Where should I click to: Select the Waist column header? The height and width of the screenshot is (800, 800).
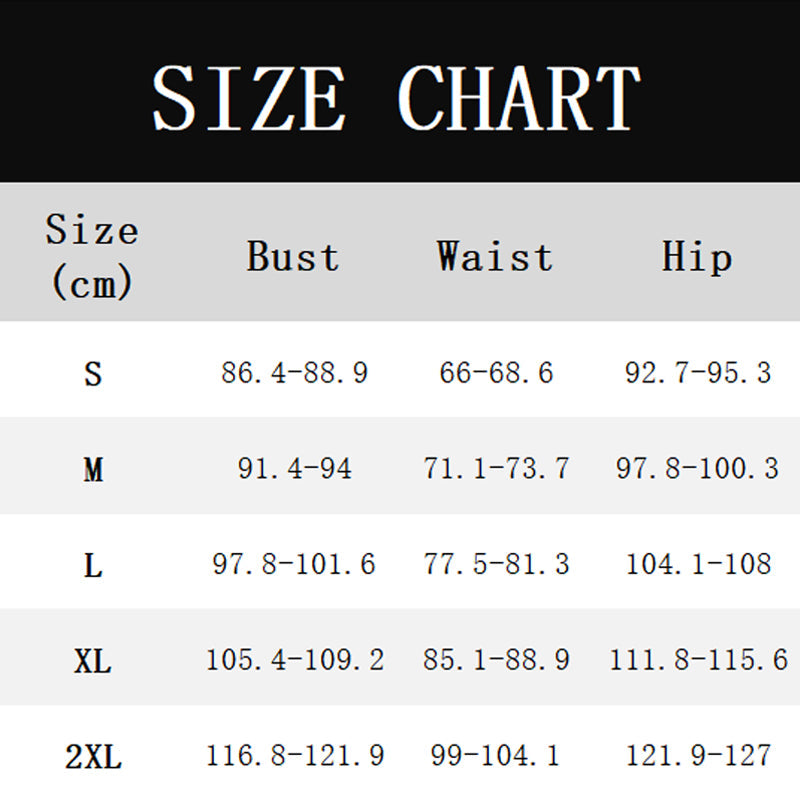coord(495,257)
